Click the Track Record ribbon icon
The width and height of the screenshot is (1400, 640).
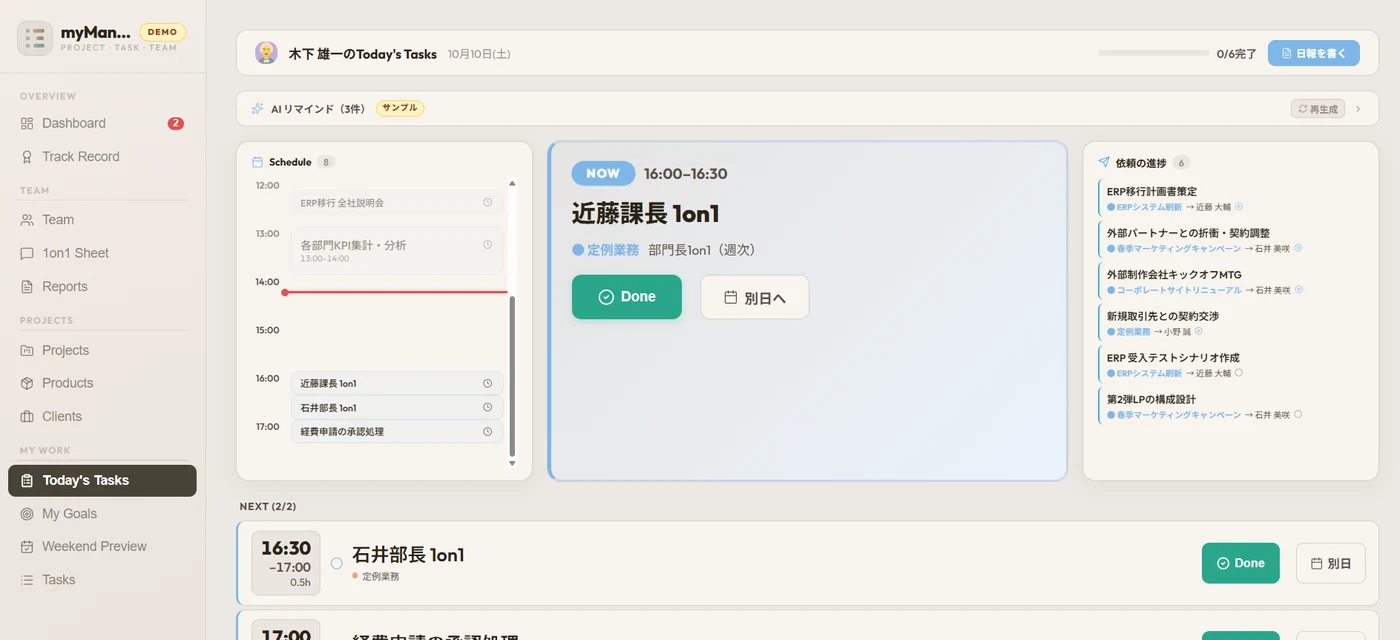tap(27, 157)
